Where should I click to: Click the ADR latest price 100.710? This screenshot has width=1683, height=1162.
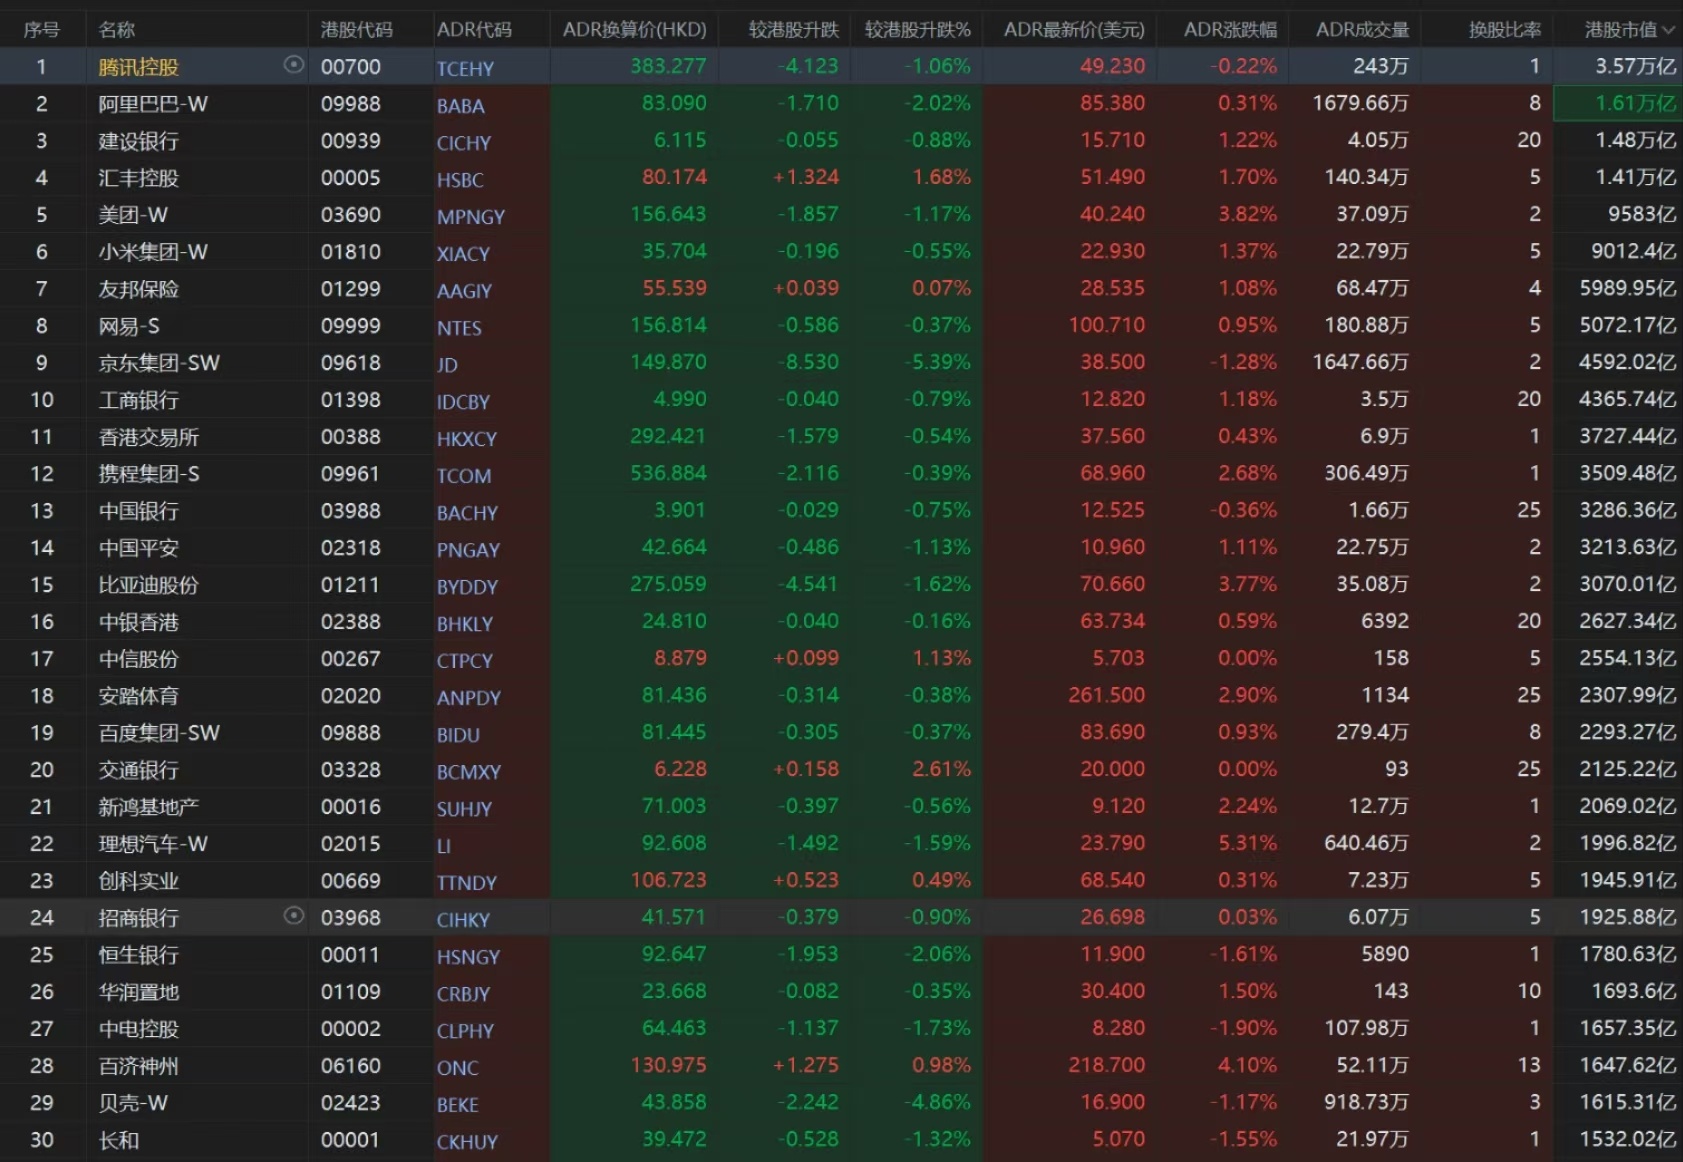1107,325
